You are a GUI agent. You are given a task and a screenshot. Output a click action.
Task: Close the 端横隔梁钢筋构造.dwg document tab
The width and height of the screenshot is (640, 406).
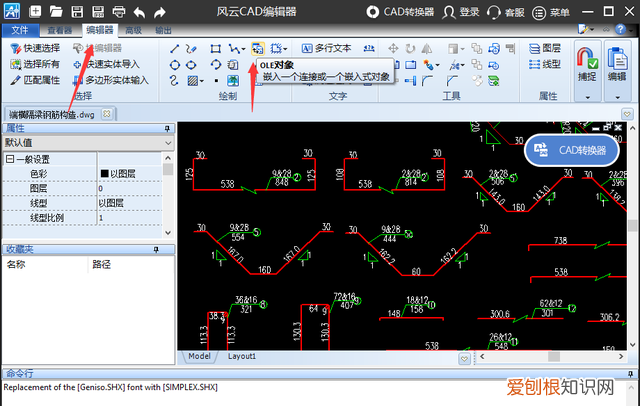pyautogui.click(x=107, y=114)
